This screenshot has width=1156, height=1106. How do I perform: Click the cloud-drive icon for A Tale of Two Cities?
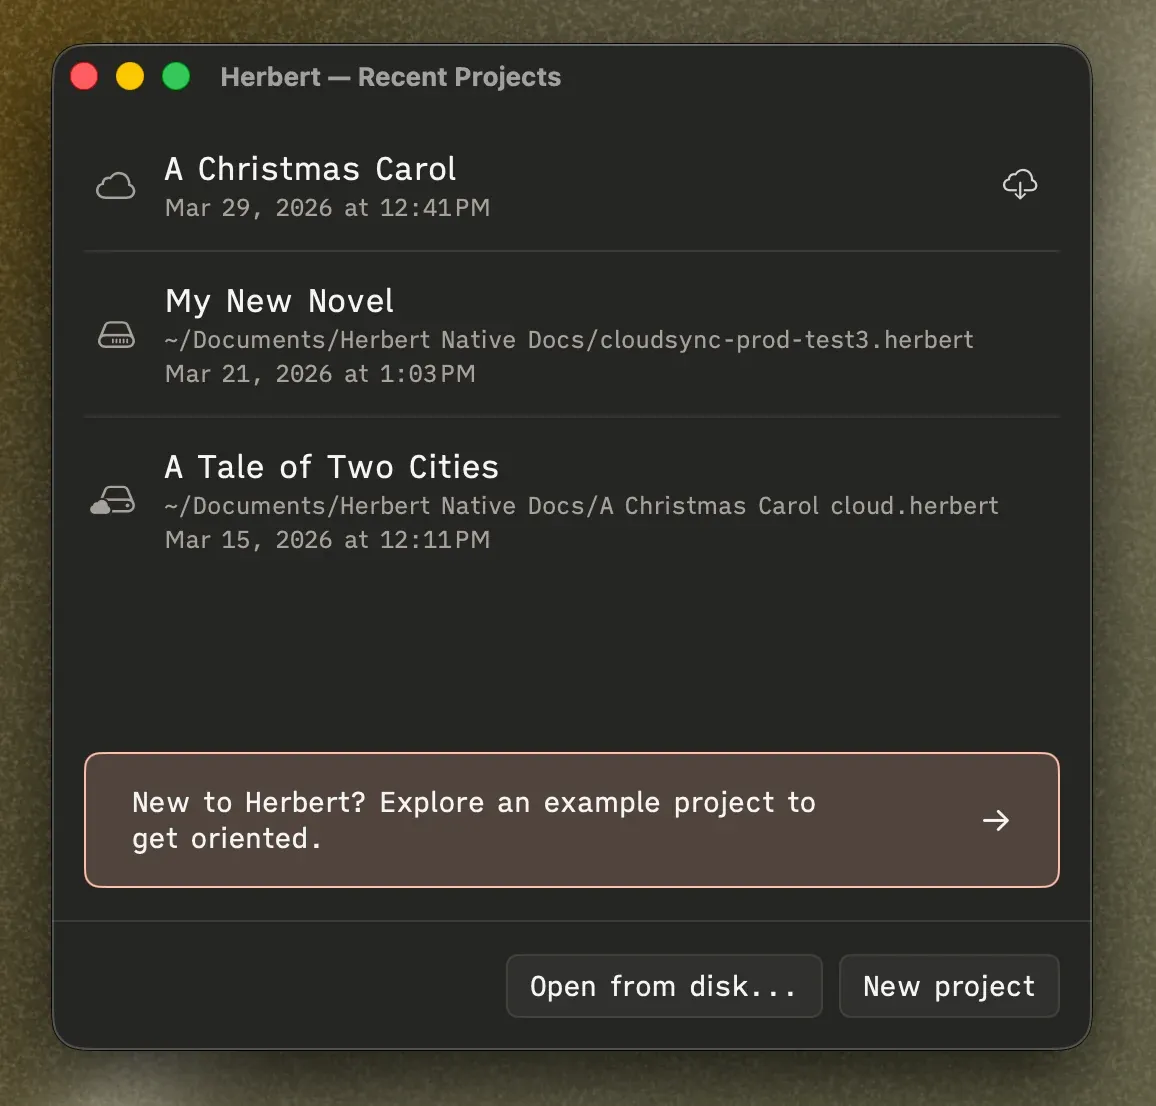point(113,500)
